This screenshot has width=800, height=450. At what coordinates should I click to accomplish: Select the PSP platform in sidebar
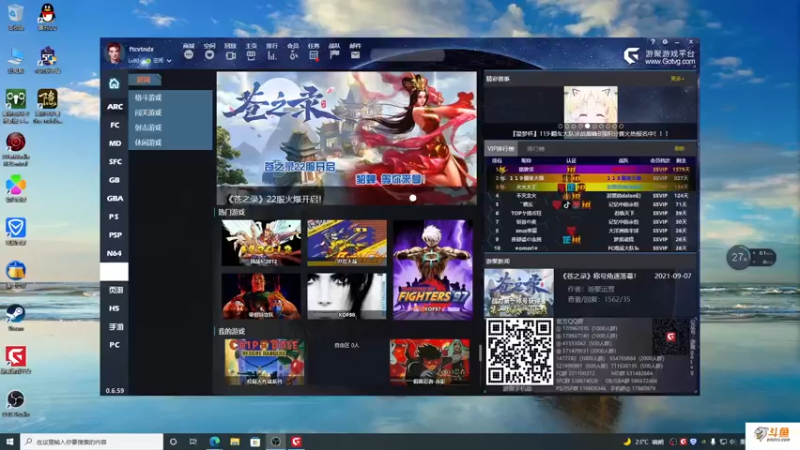point(114,235)
